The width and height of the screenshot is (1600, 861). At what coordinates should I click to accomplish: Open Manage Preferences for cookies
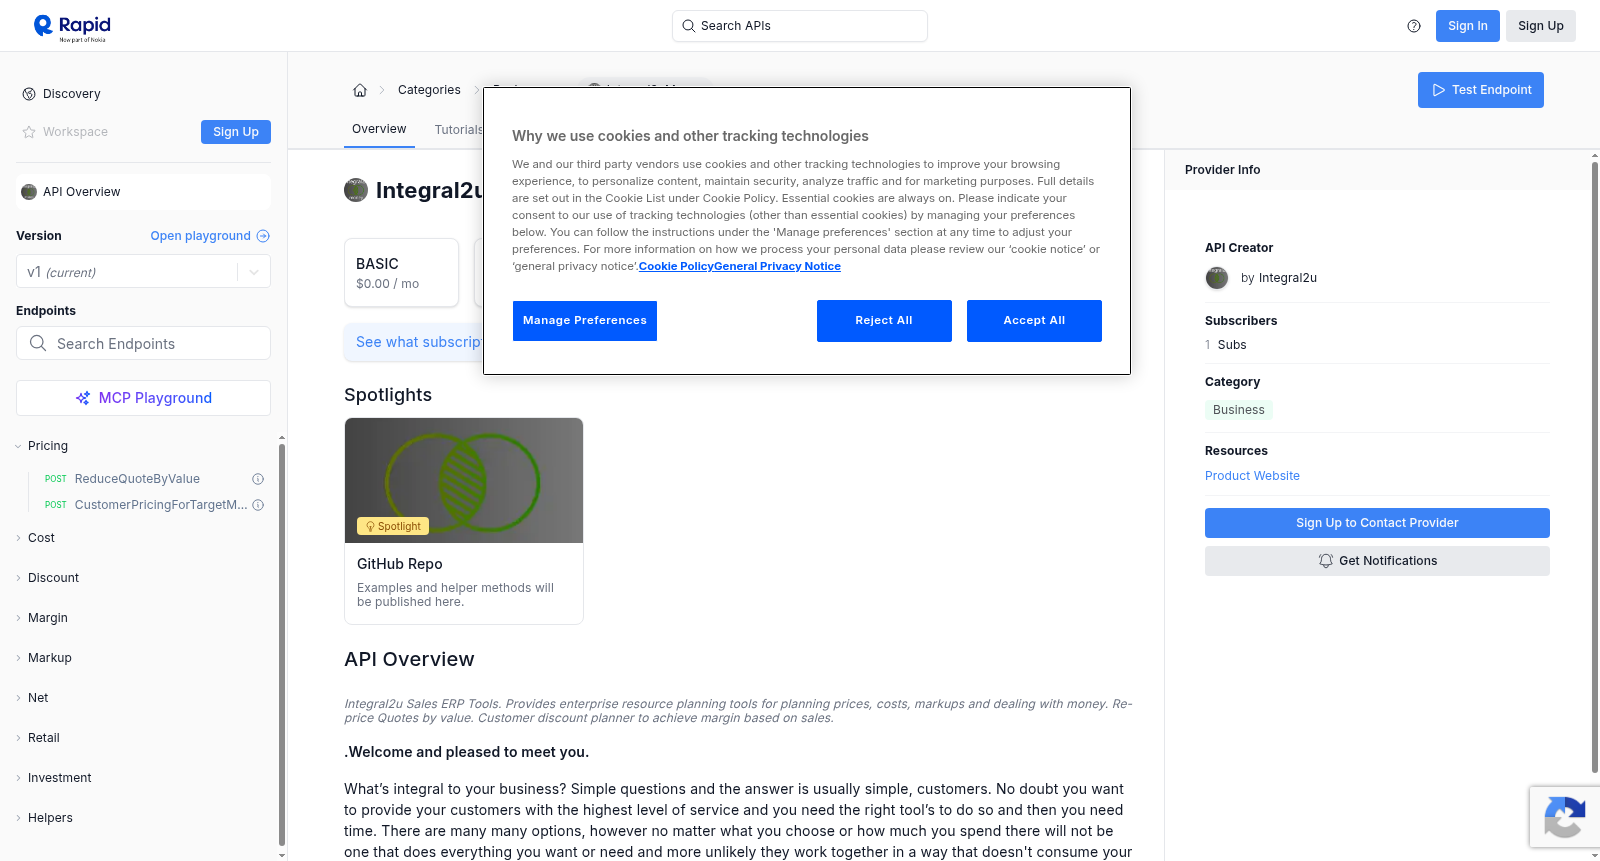[585, 321]
